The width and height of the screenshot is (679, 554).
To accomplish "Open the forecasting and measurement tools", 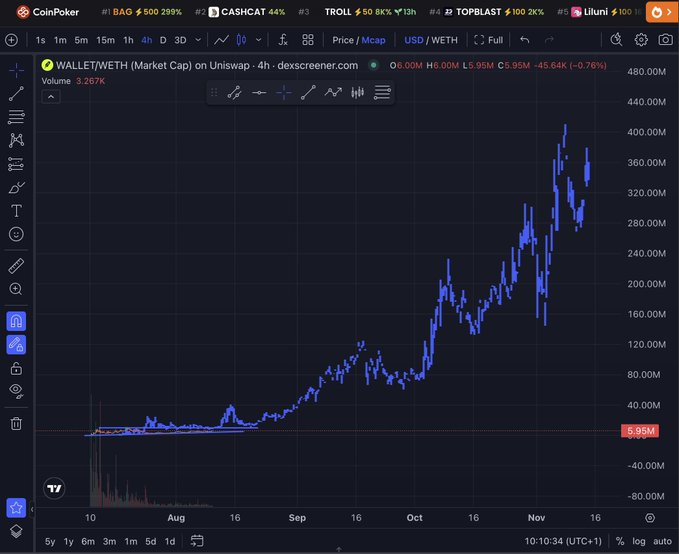I will point(16,164).
